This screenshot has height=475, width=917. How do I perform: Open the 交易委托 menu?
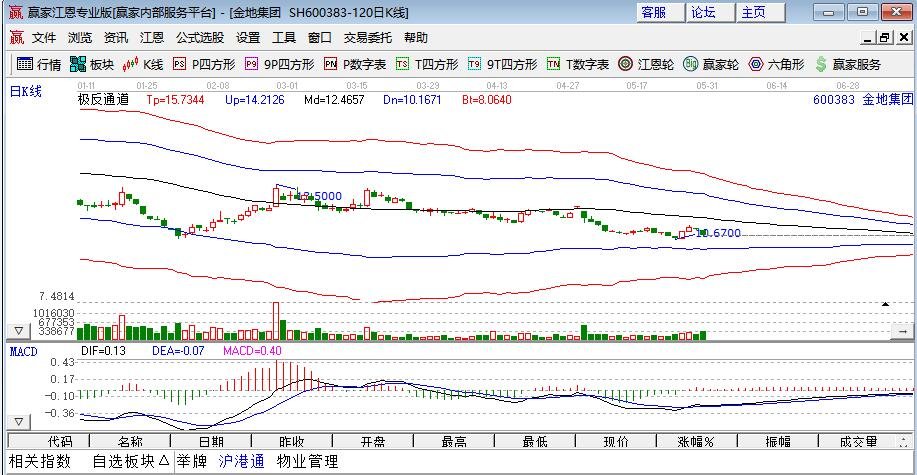368,38
